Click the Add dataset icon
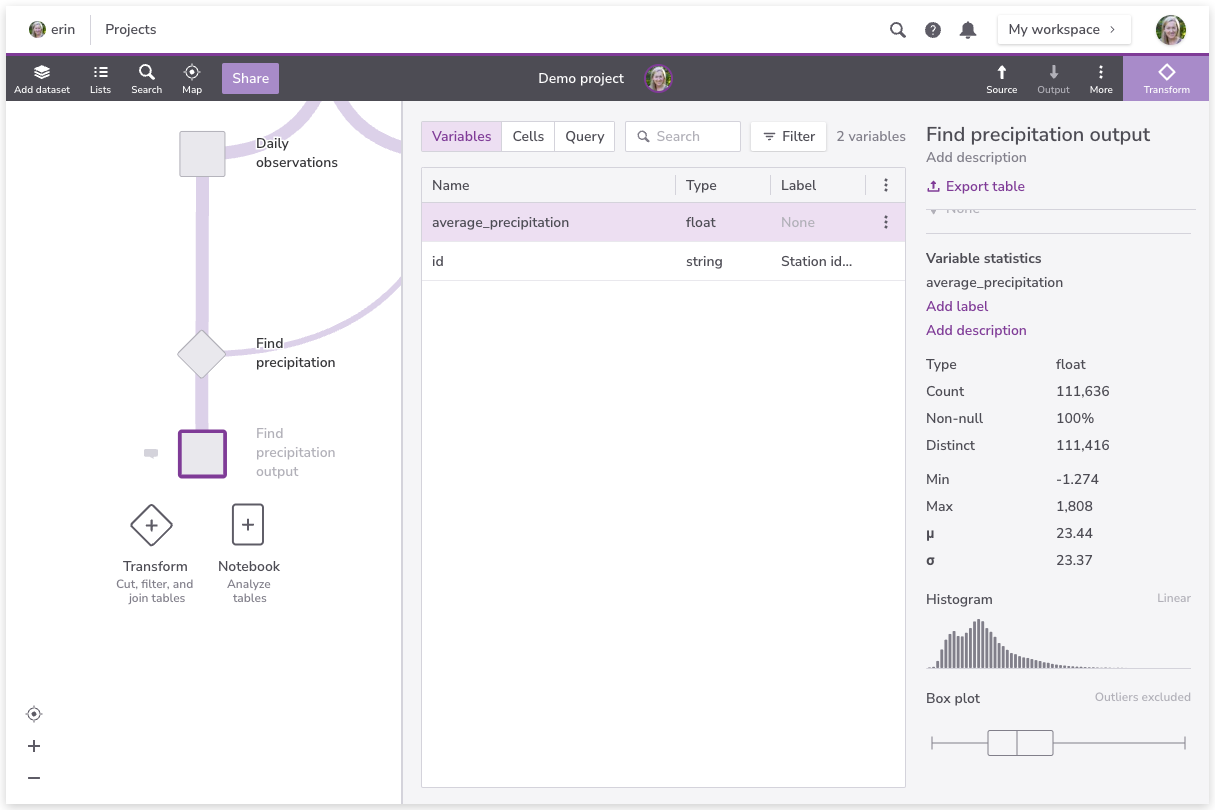The image size is (1215, 810). 42,73
